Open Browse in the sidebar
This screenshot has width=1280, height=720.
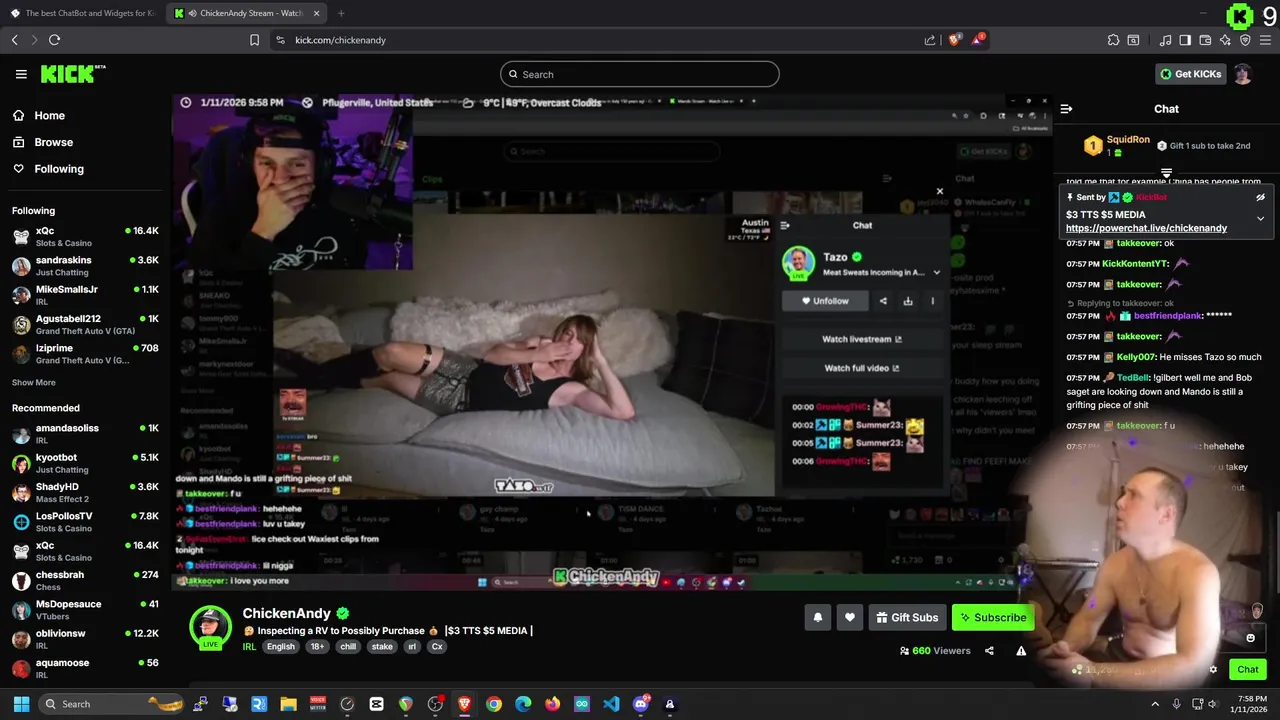click(53, 142)
